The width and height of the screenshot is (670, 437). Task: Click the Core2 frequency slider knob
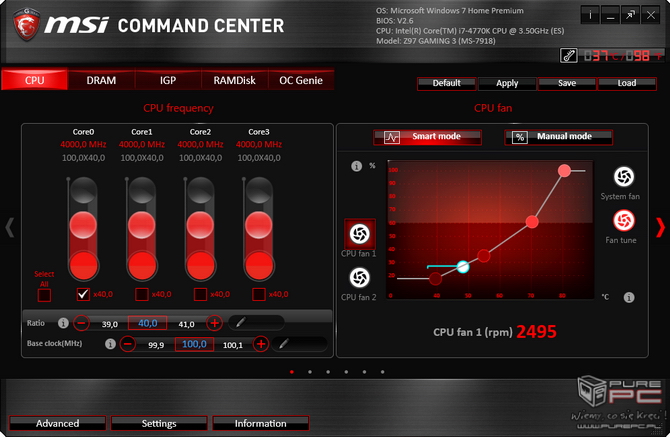[200, 225]
